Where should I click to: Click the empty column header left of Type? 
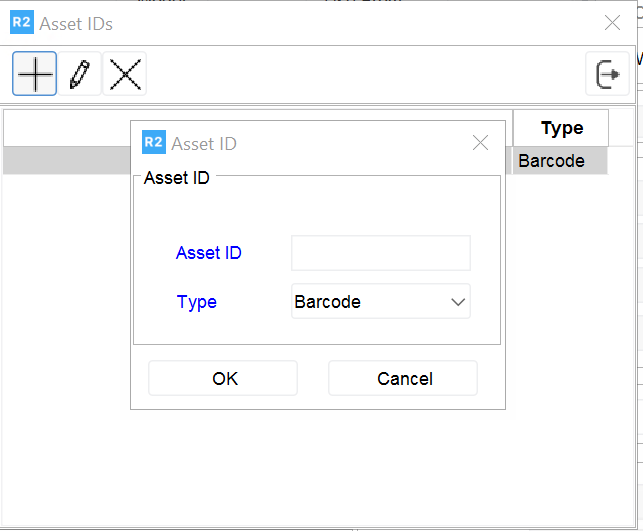click(x=68, y=128)
